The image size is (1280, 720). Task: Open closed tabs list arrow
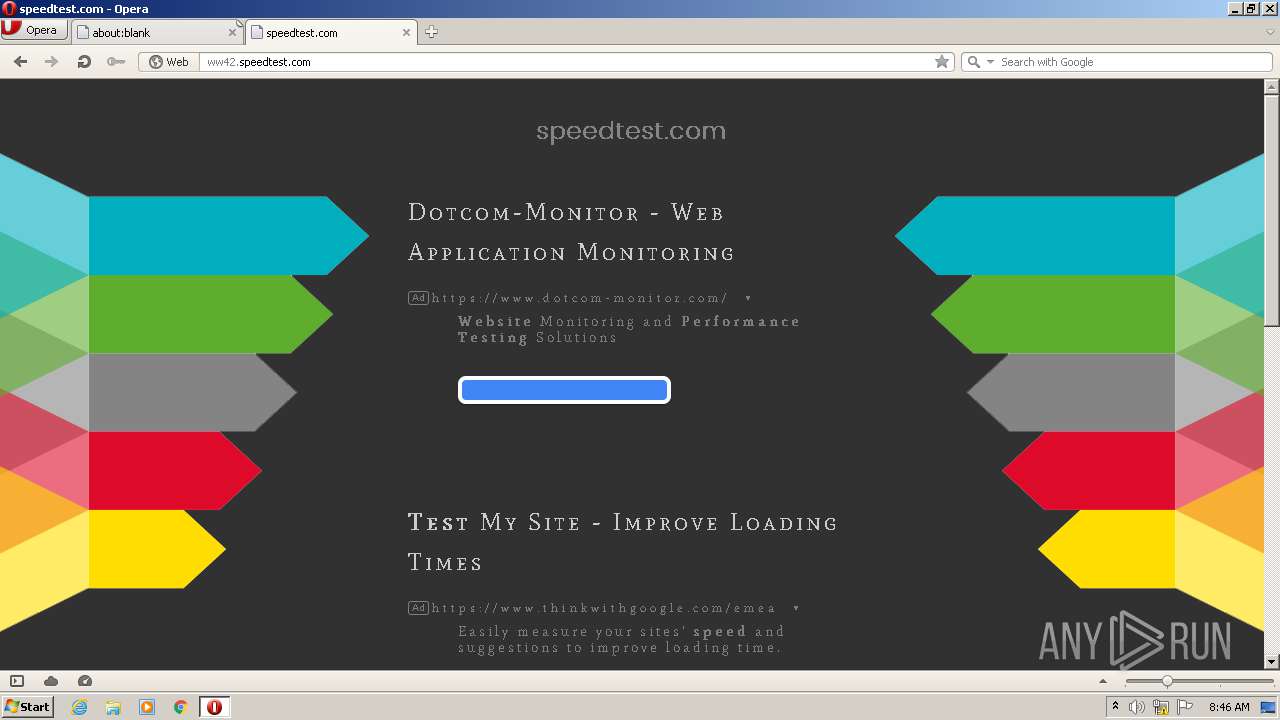click(1270, 32)
